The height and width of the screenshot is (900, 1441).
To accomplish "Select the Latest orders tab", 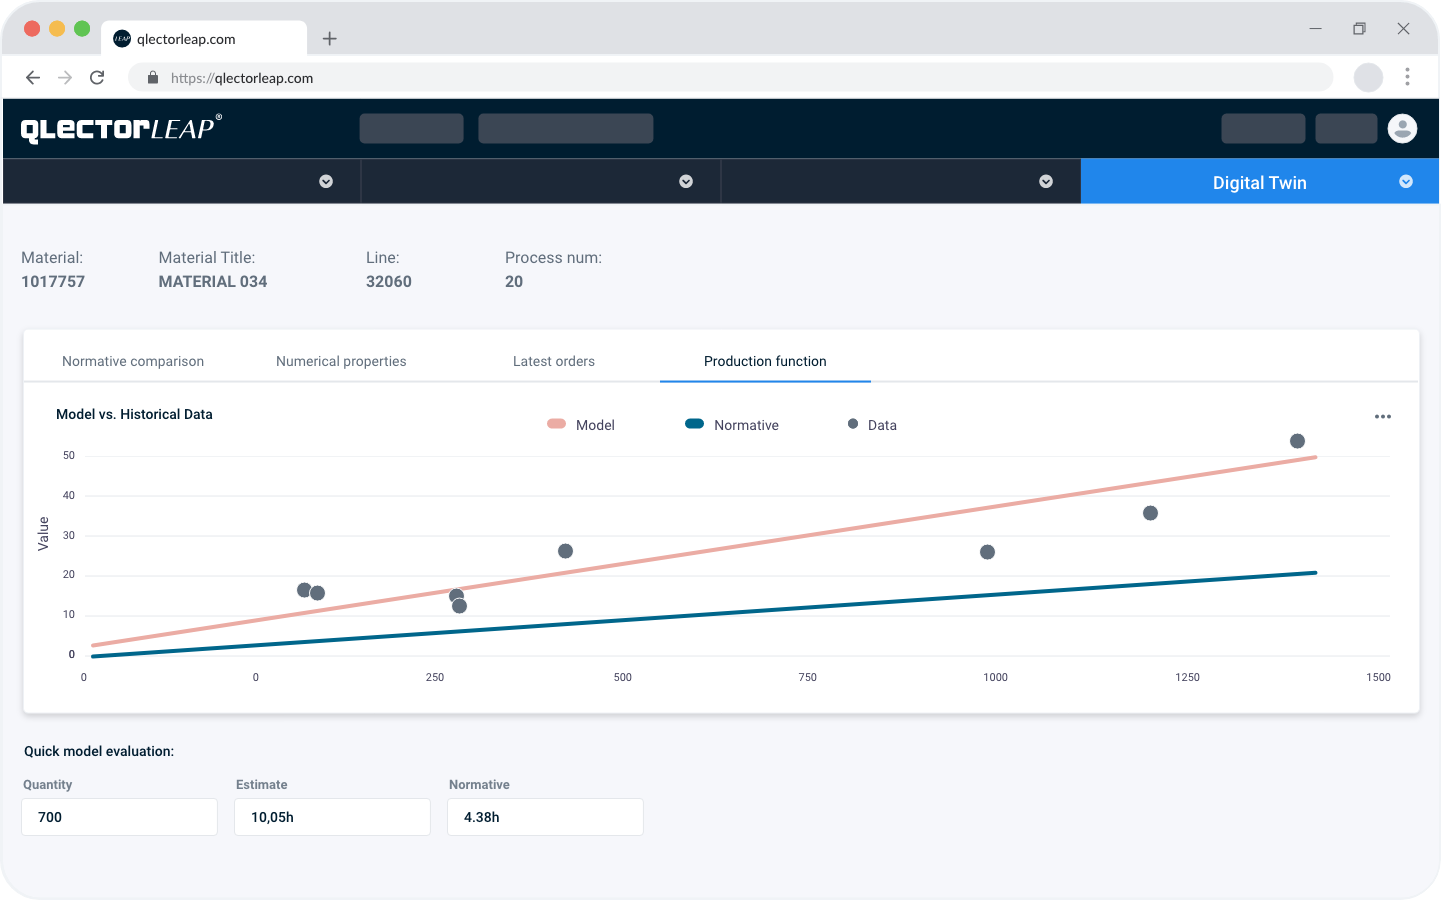I will (554, 361).
